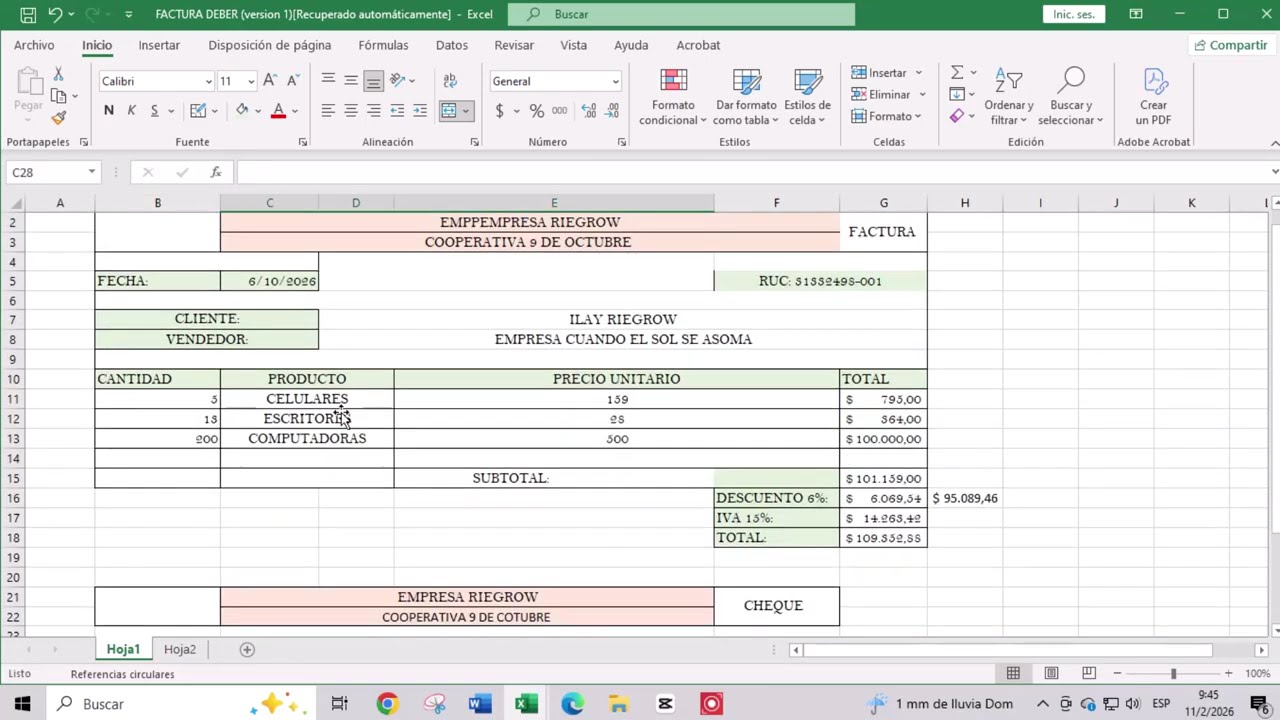Increase decimal places
Screen dimensions: 1280x720
[x=589, y=111]
